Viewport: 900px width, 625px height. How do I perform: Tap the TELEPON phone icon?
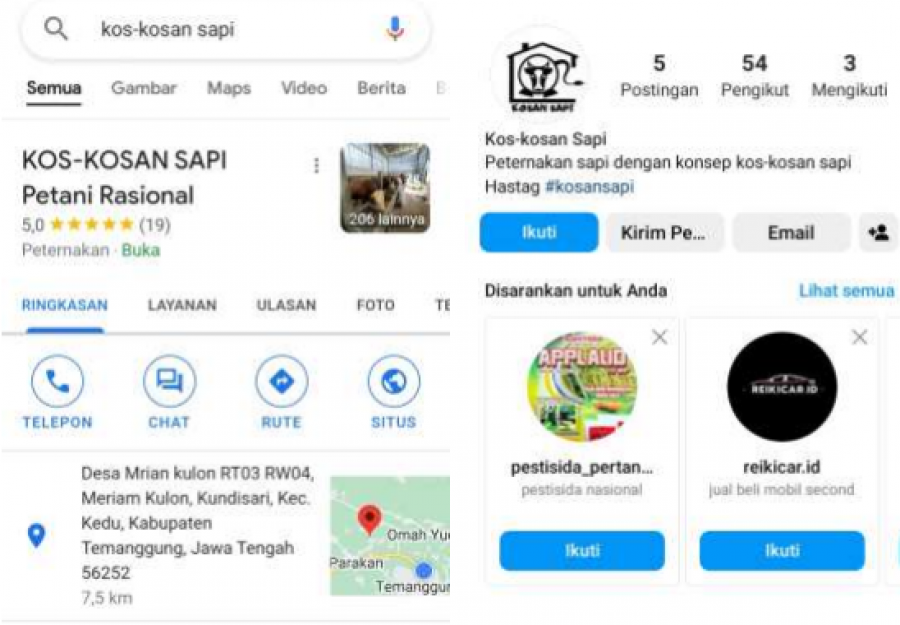coord(57,381)
